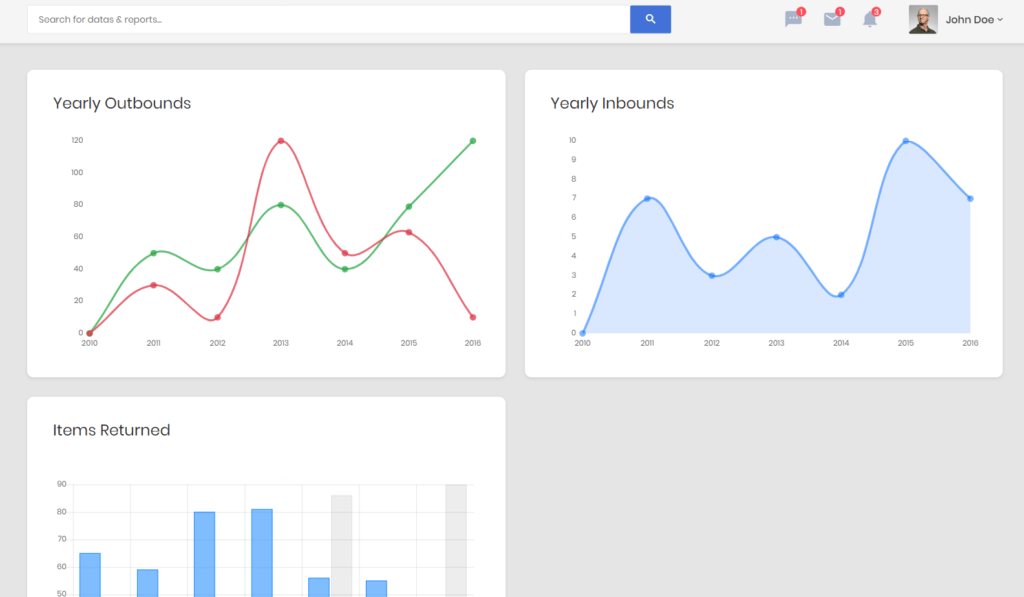
Task: Click the green data point at 2015
Action: (409, 207)
